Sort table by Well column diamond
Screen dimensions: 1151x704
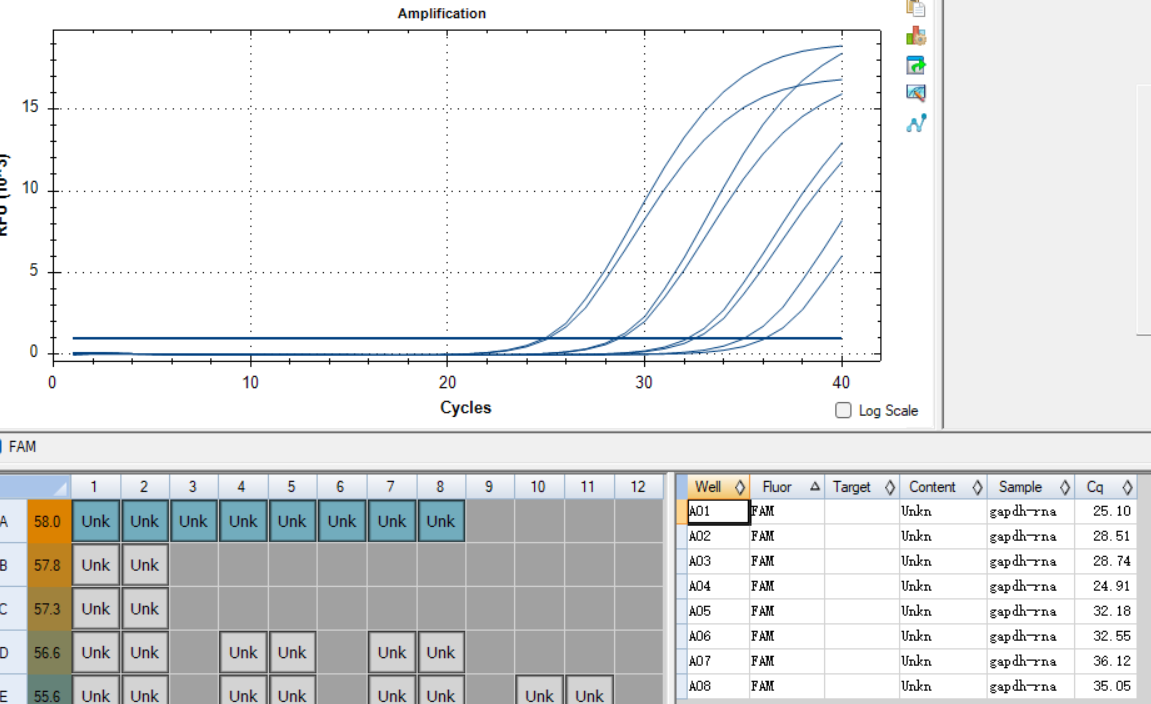[740, 487]
